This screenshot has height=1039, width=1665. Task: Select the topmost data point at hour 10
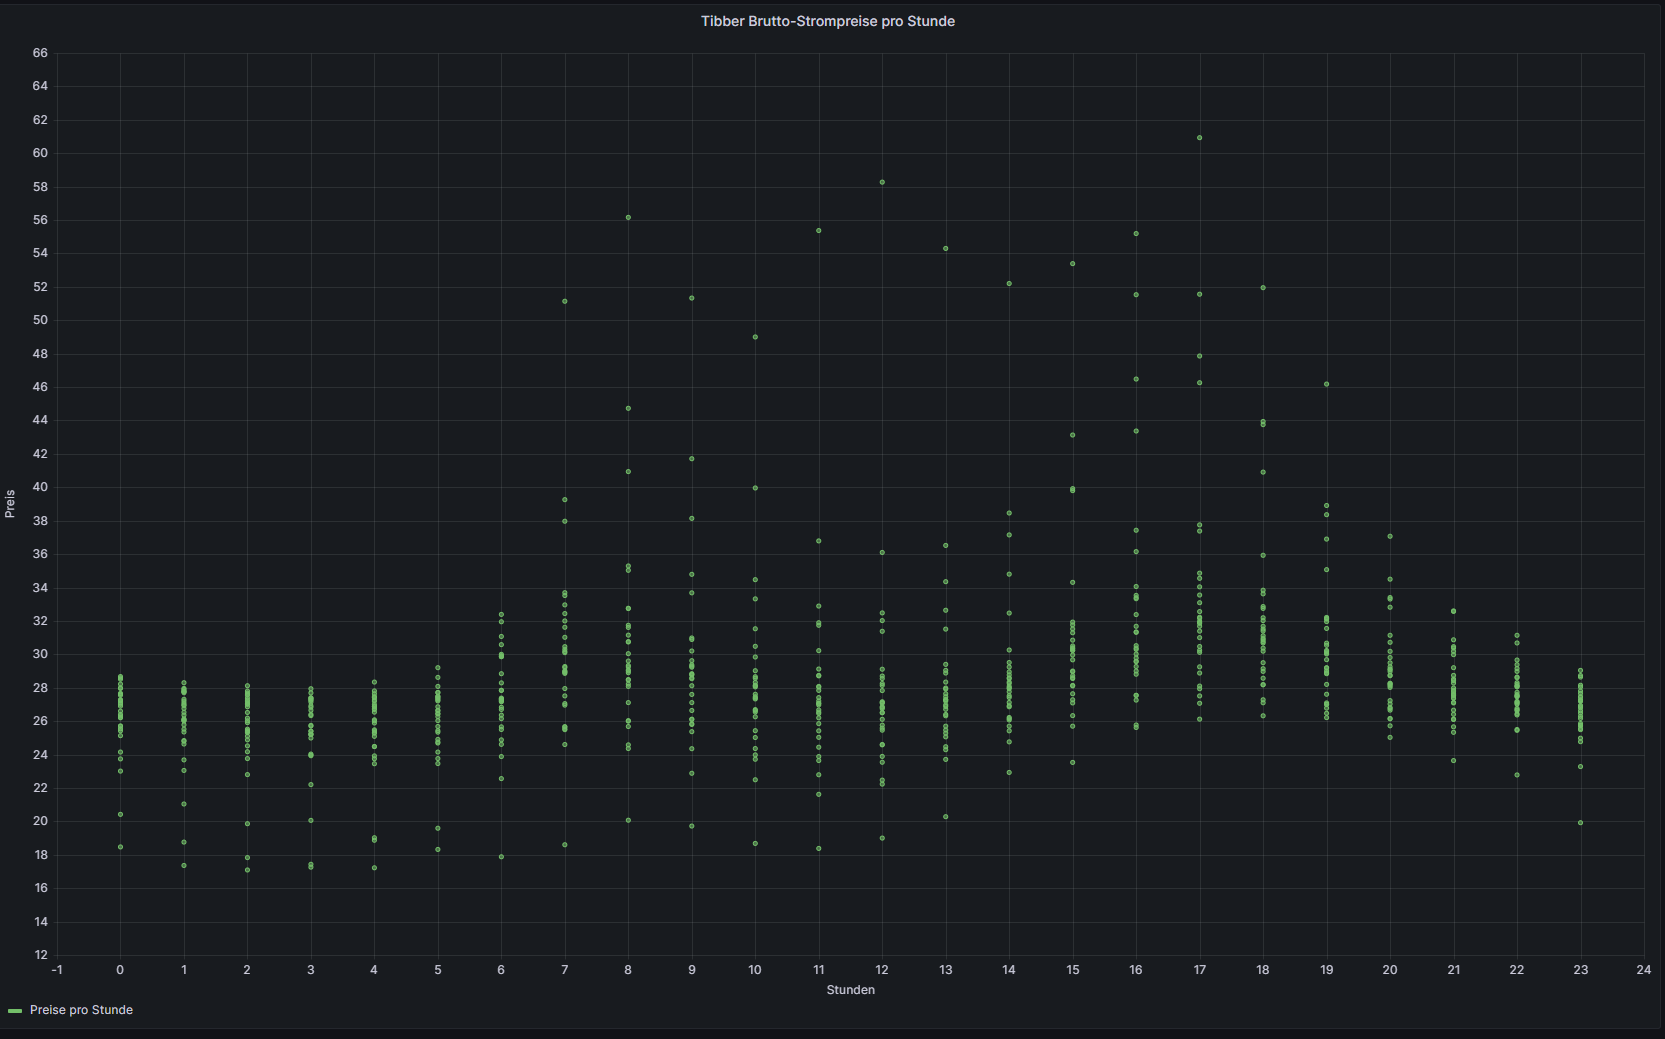coord(755,337)
